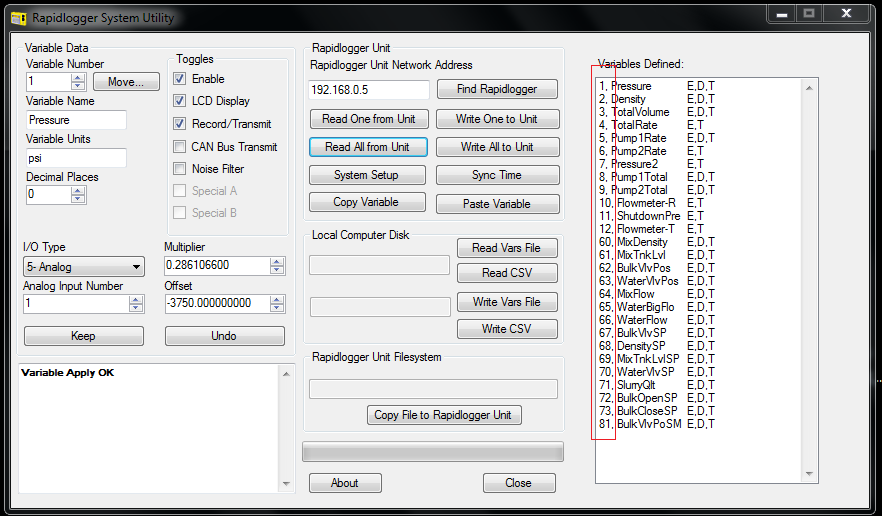882x516 pixels.
Task: Click the Move... button
Action: [126, 82]
